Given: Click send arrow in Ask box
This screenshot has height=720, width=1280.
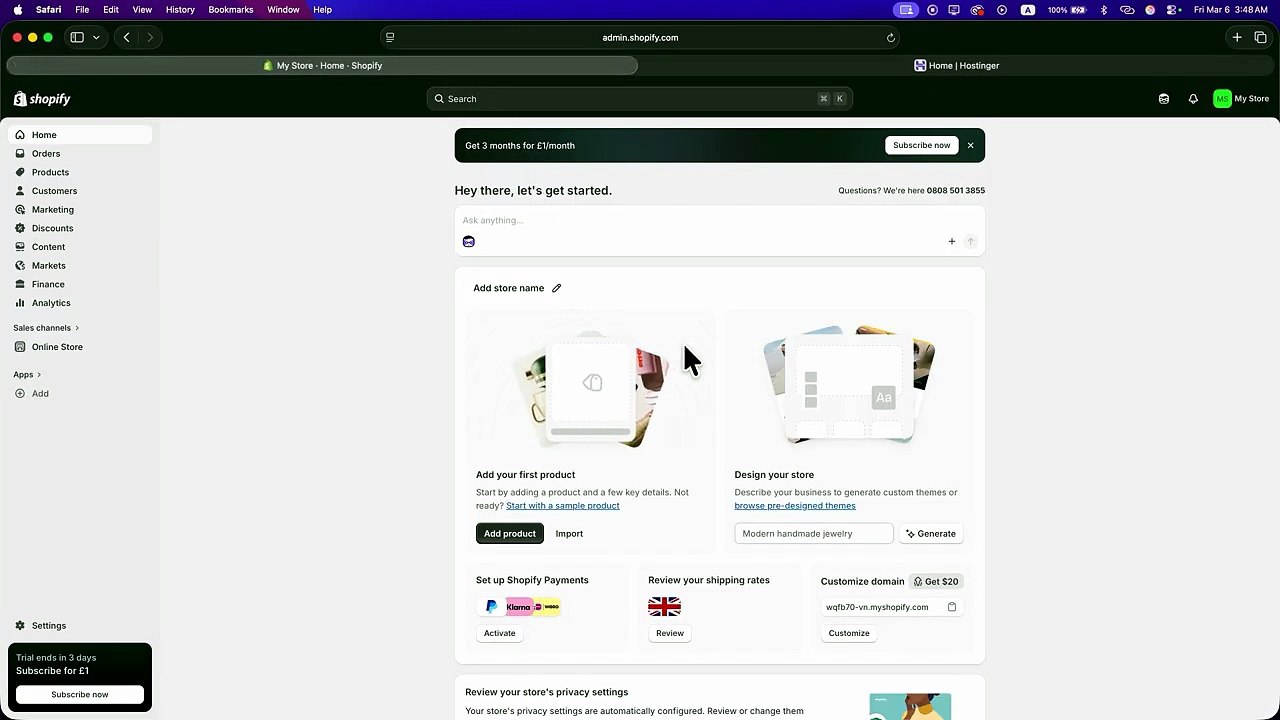Looking at the screenshot, I should pyautogui.click(x=970, y=241).
